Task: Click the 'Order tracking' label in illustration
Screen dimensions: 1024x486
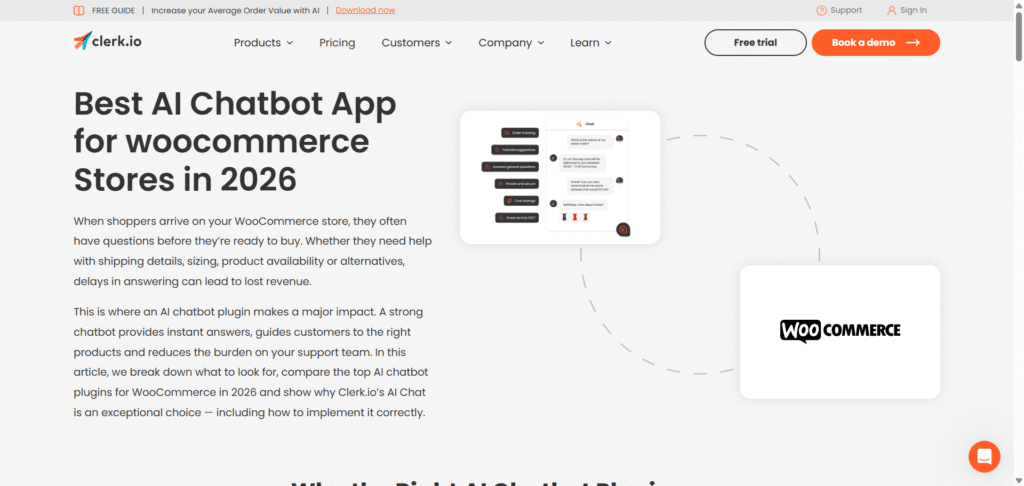Action: [x=520, y=133]
